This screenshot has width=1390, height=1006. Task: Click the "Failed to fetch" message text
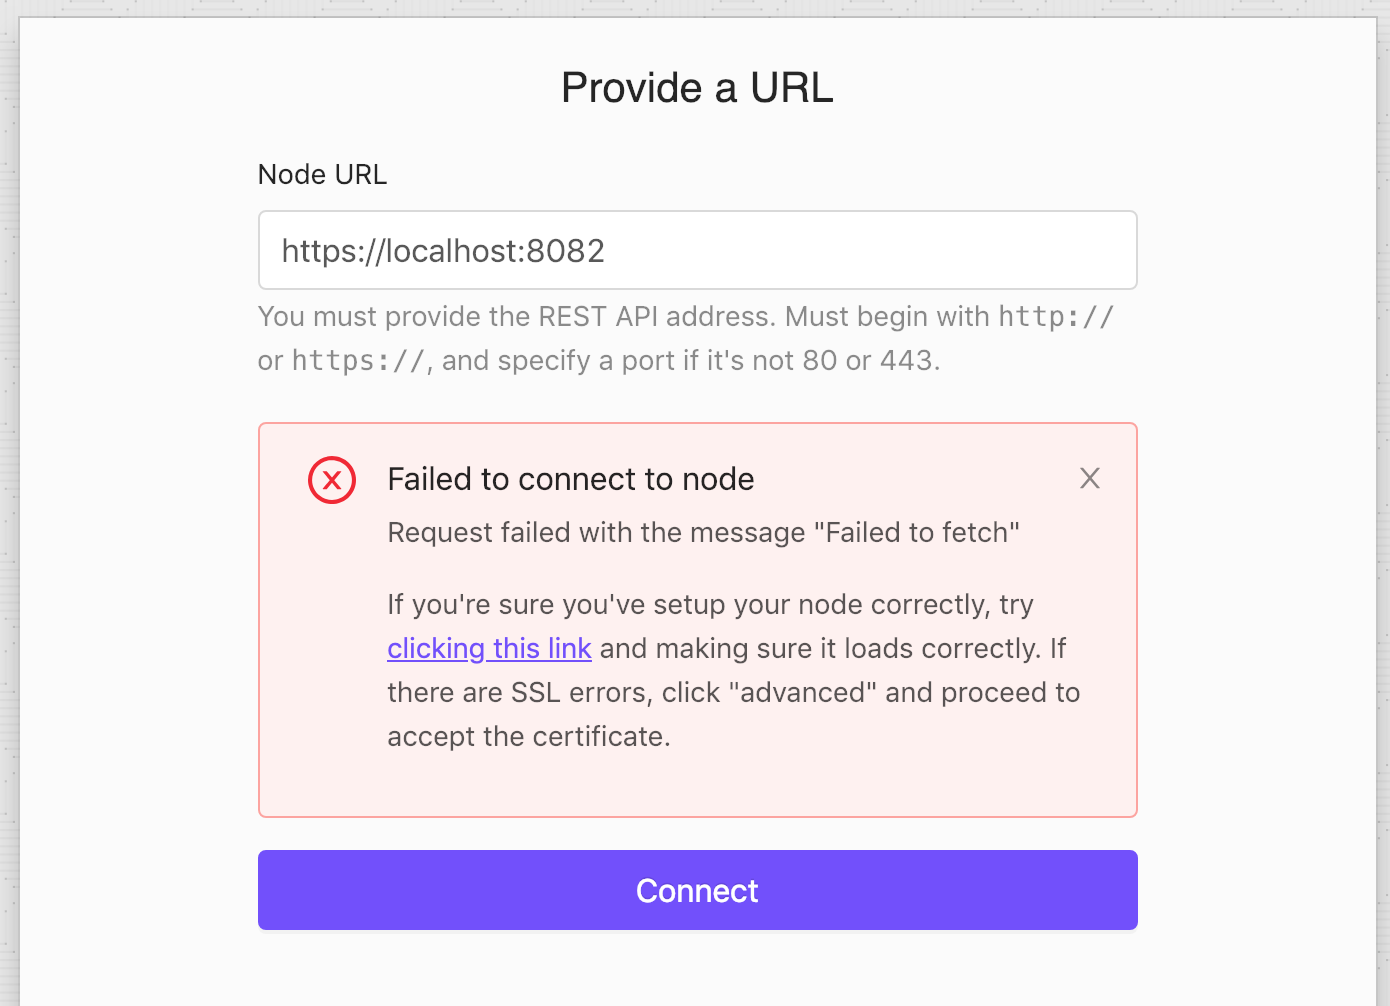[703, 532]
